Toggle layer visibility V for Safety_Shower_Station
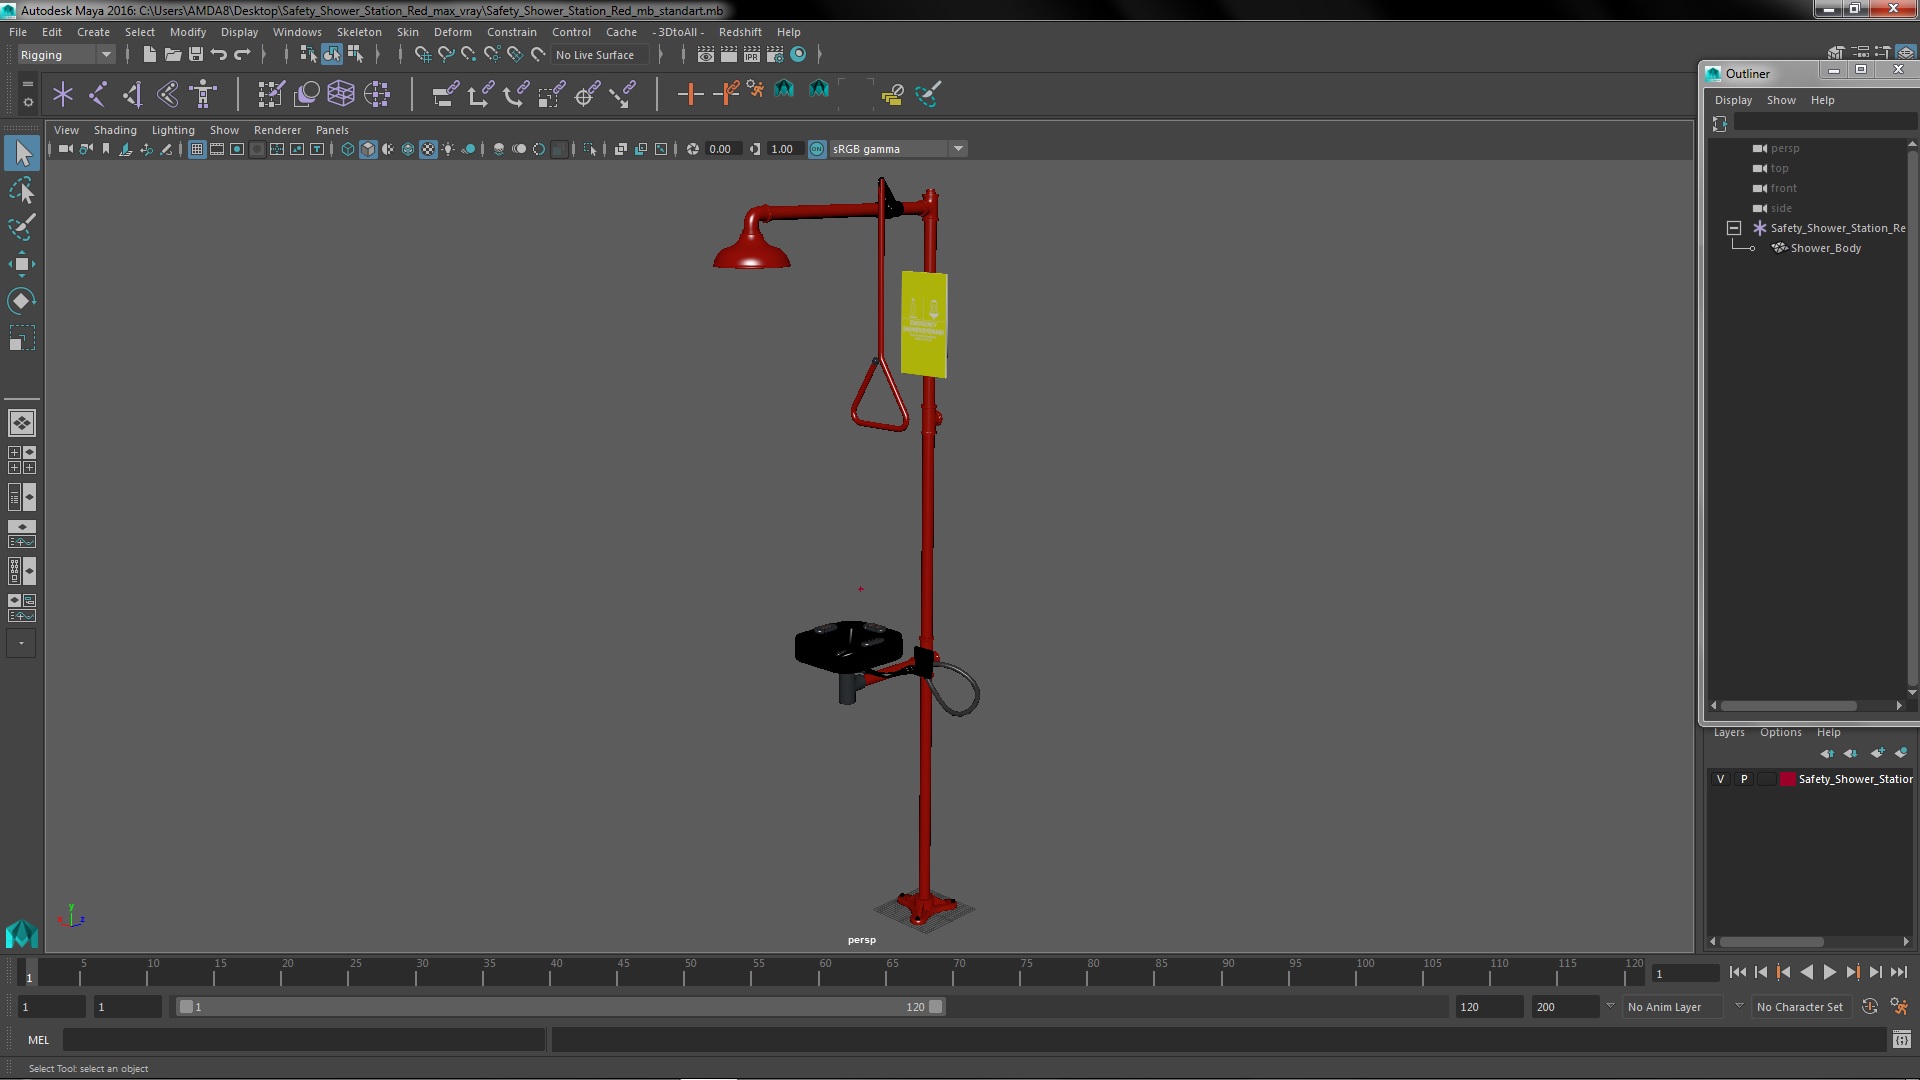The width and height of the screenshot is (1920, 1080). click(x=1720, y=779)
